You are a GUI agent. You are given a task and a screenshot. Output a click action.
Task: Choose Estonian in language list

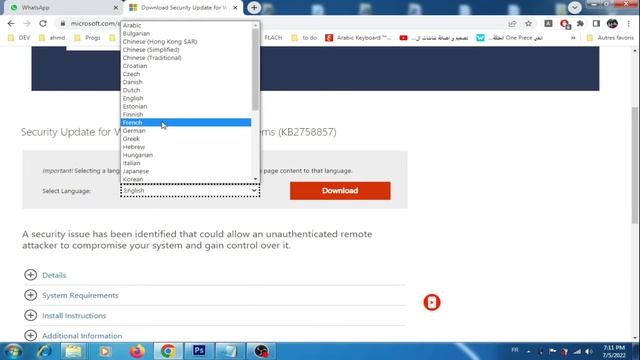(x=186, y=107)
